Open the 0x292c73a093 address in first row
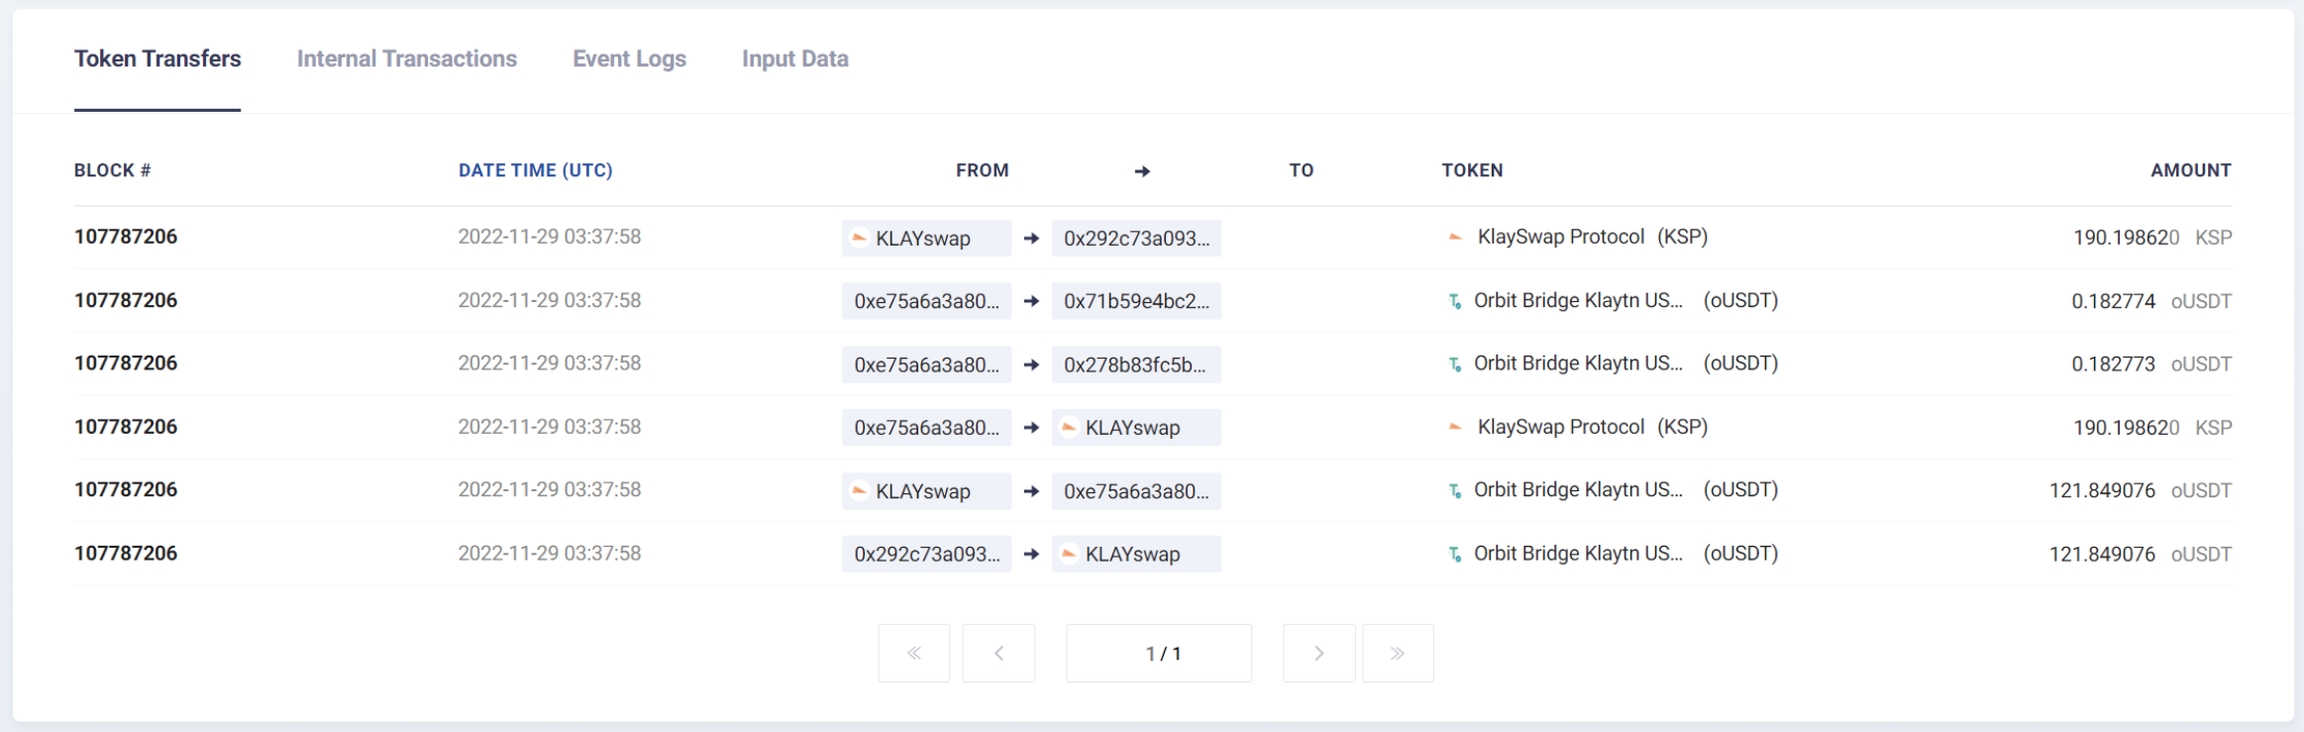 1136,239
